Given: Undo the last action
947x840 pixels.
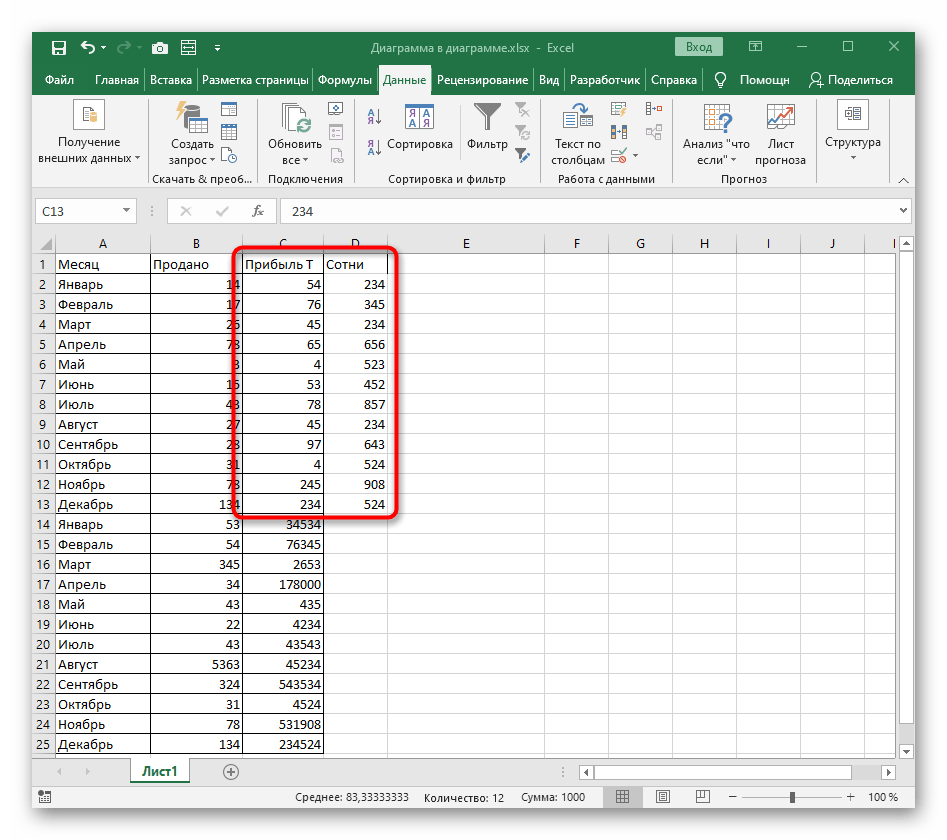Looking at the screenshot, I should click(88, 47).
